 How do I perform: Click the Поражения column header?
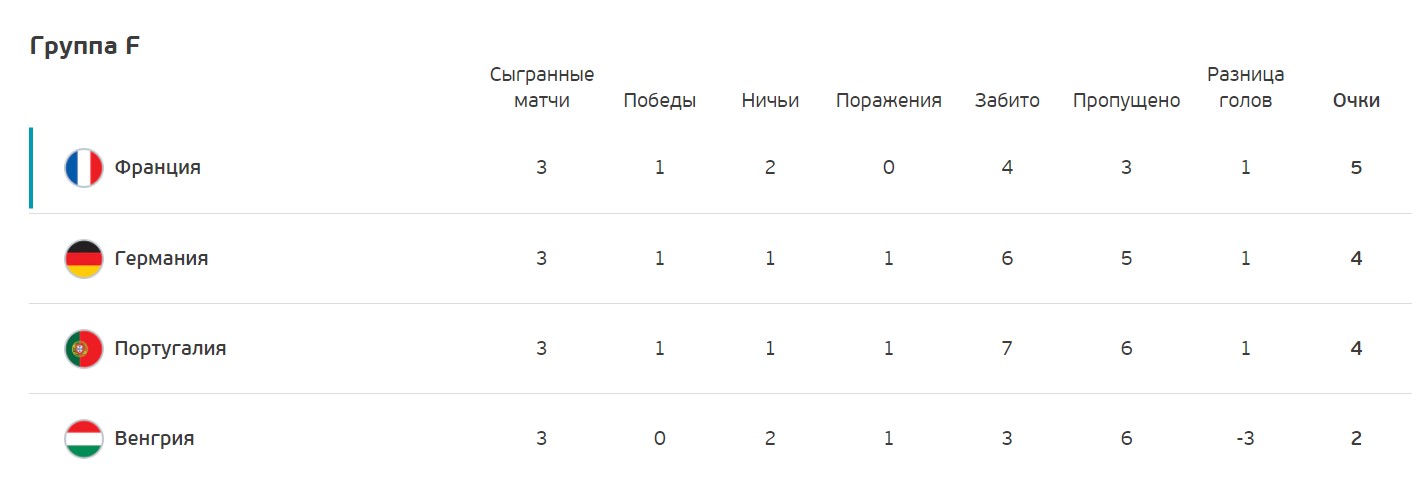coord(888,101)
